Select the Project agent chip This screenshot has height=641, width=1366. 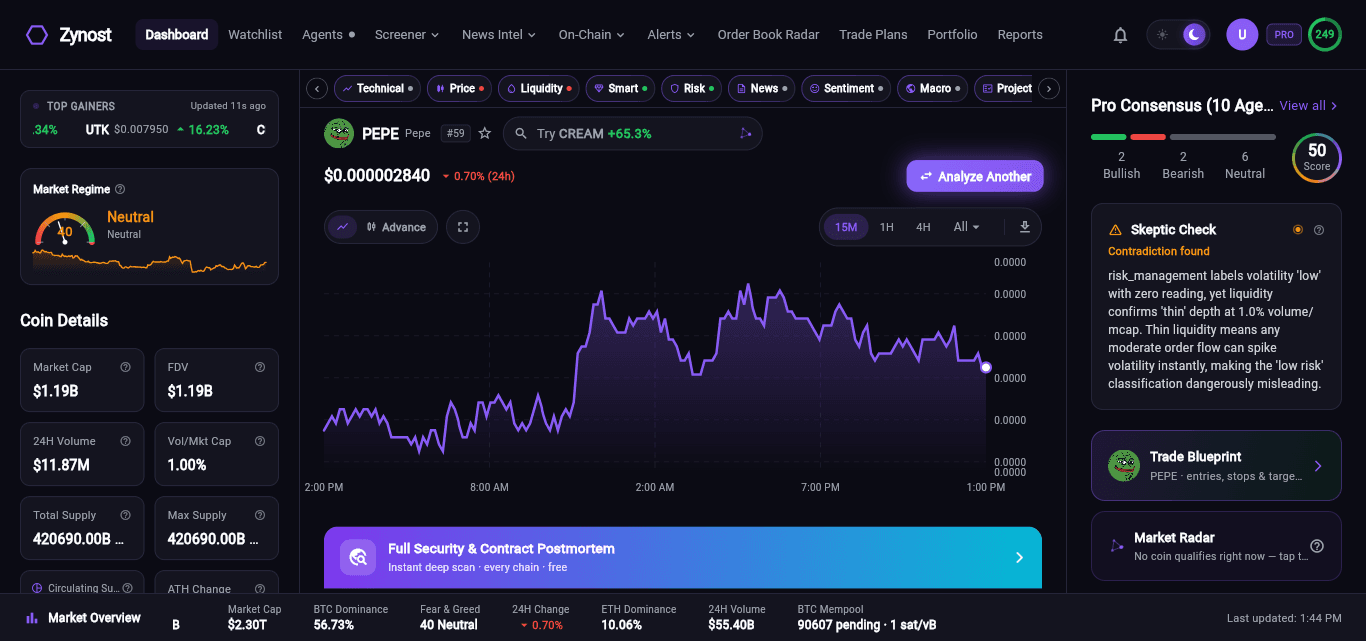pyautogui.click(x=1004, y=89)
